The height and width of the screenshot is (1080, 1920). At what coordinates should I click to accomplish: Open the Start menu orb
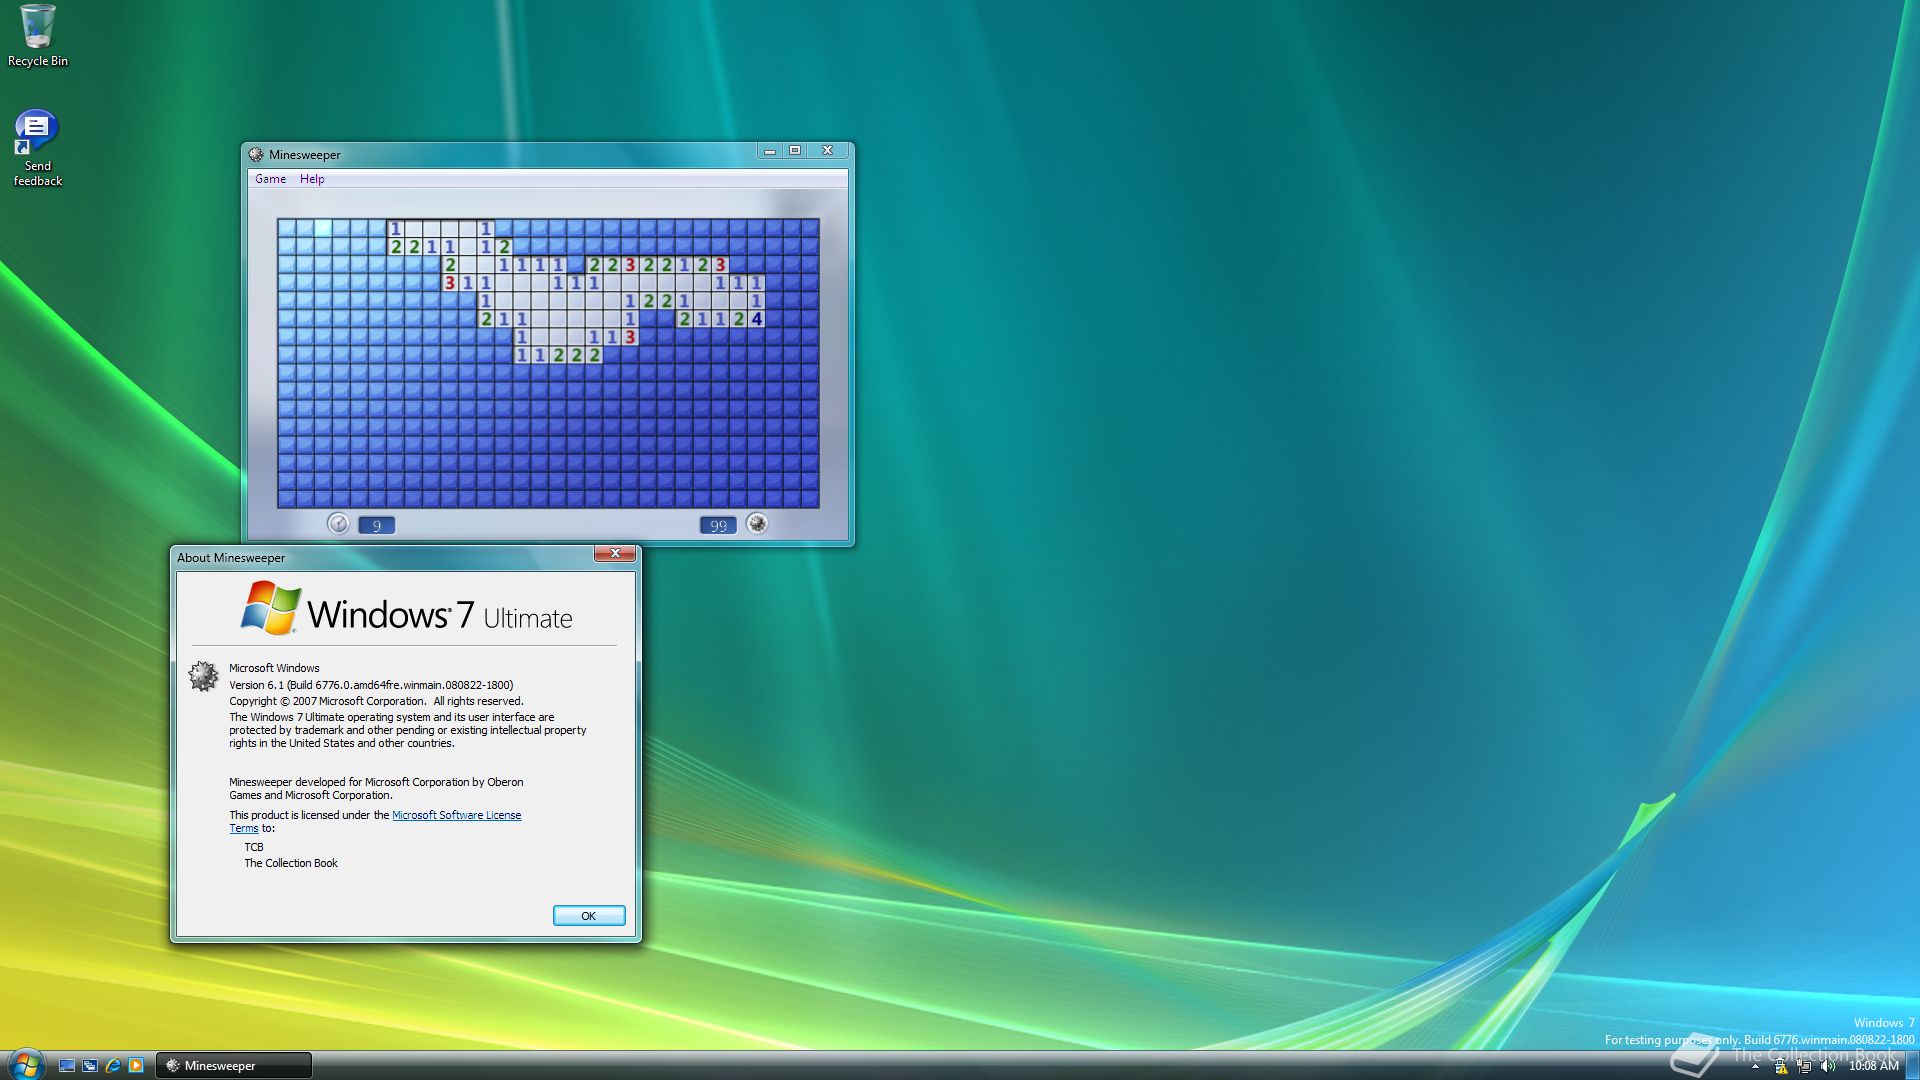tap(26, 1065)
